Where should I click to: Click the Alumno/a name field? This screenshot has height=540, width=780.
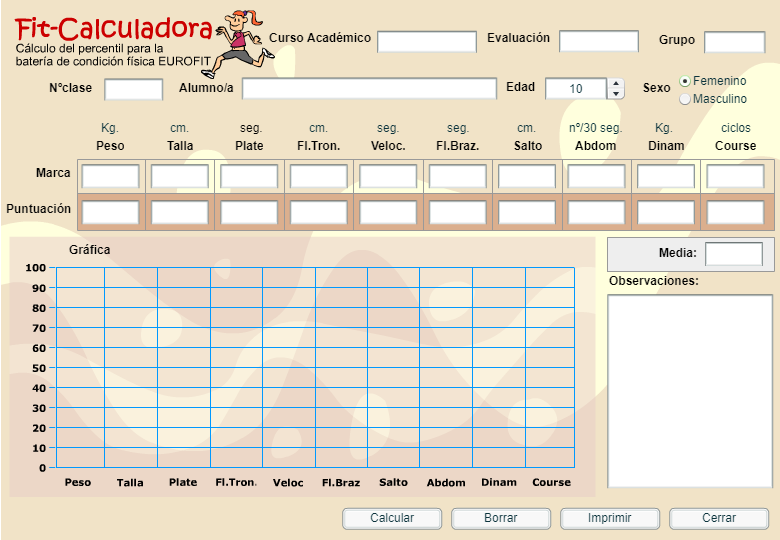click(369, 89)
